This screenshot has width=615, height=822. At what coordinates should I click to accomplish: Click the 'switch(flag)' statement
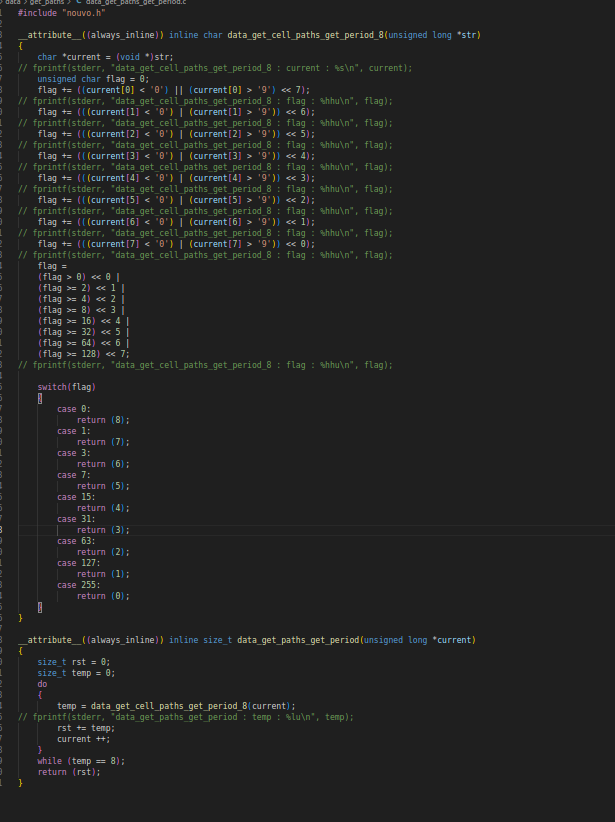[67, 387]
